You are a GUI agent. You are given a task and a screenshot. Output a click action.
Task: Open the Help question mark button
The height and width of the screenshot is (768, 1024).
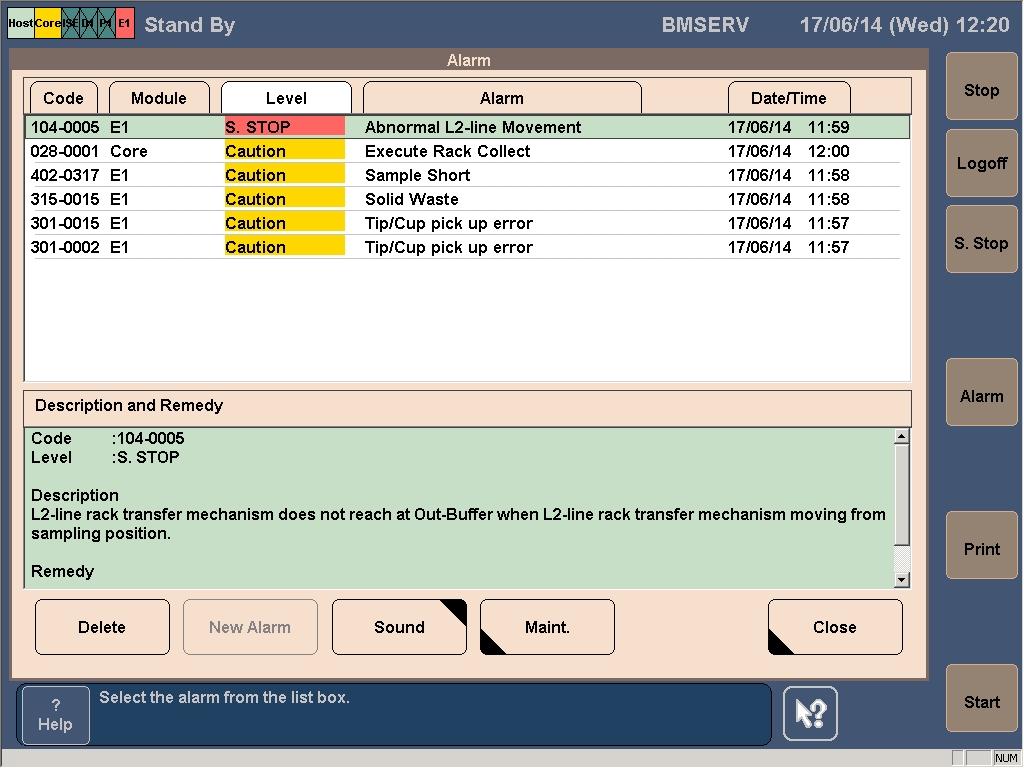point(56,715)
